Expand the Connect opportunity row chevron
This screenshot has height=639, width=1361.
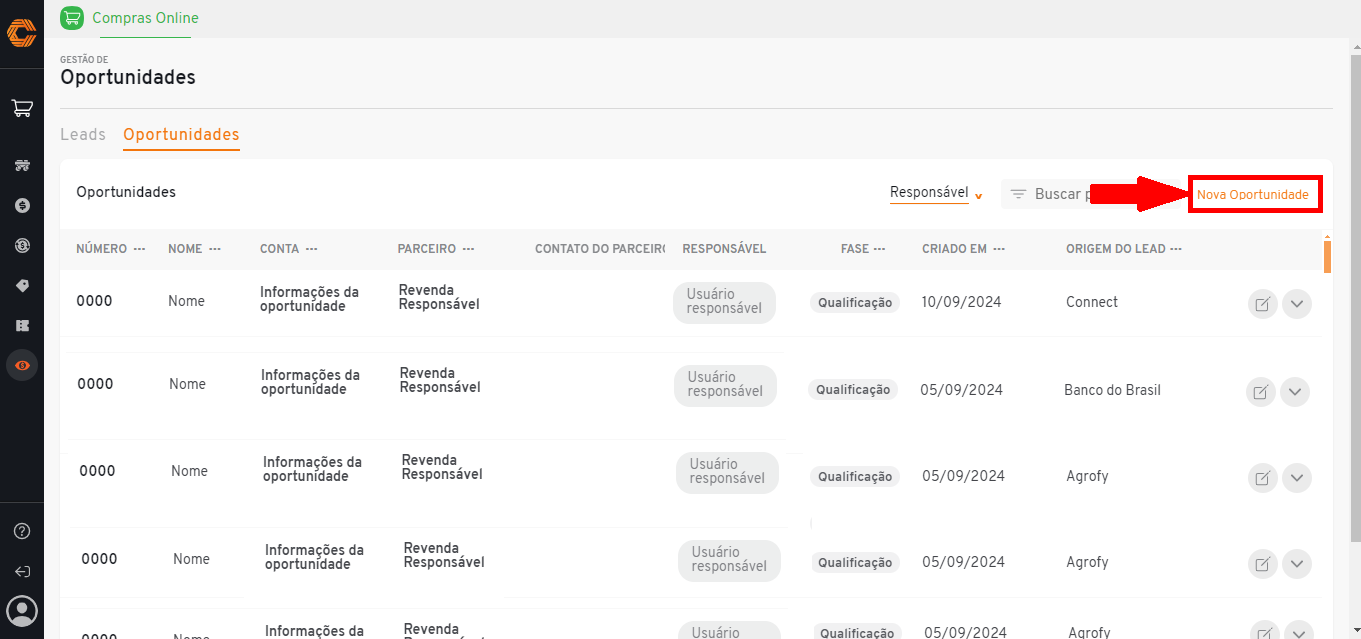tap(1296, 304)
